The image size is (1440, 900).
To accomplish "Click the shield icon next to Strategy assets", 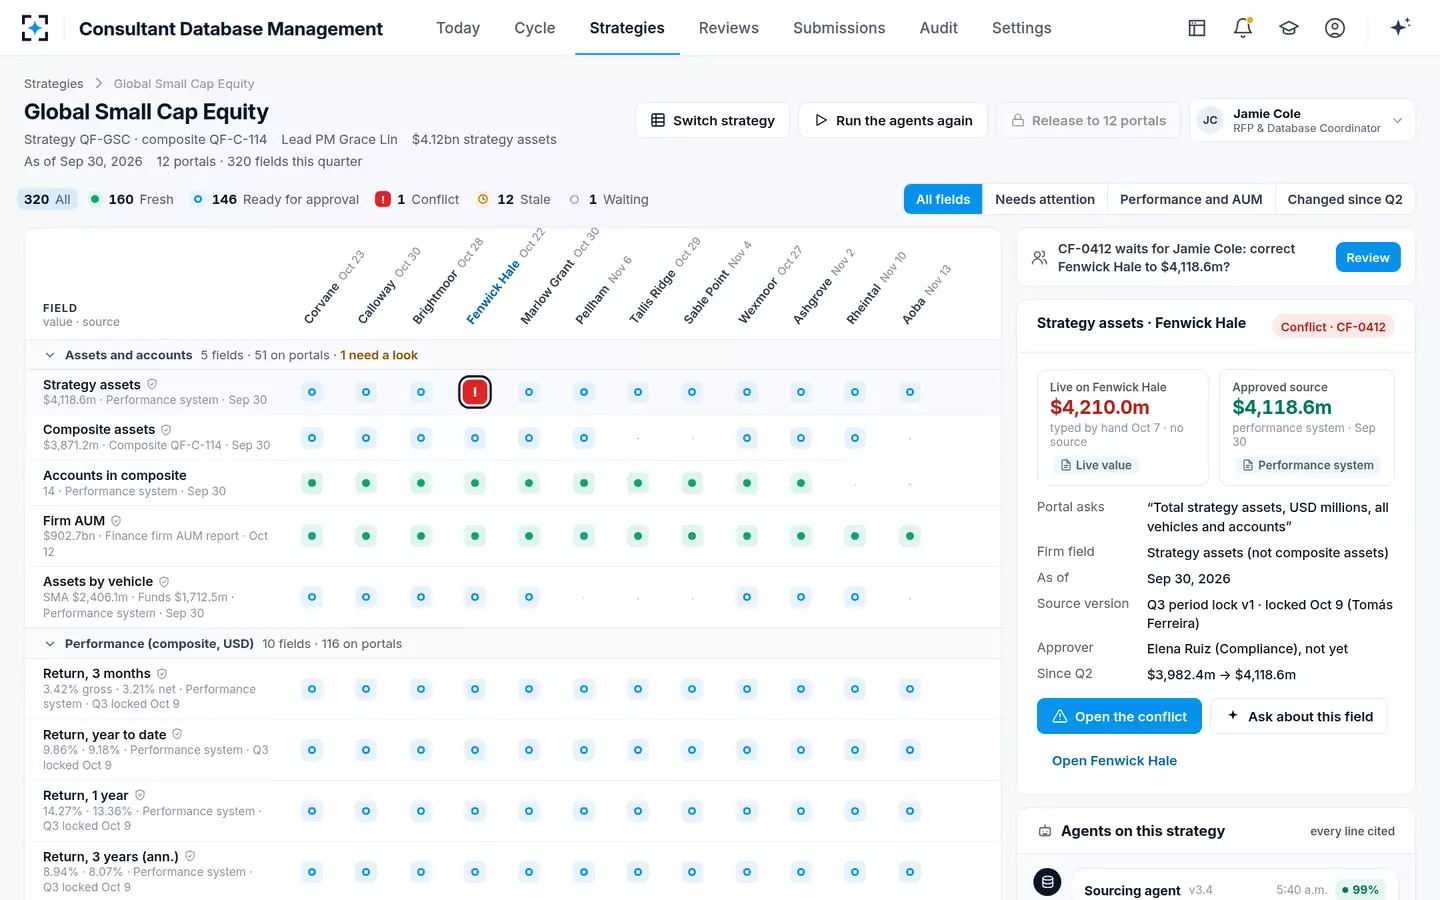I will tap(152, 384).
